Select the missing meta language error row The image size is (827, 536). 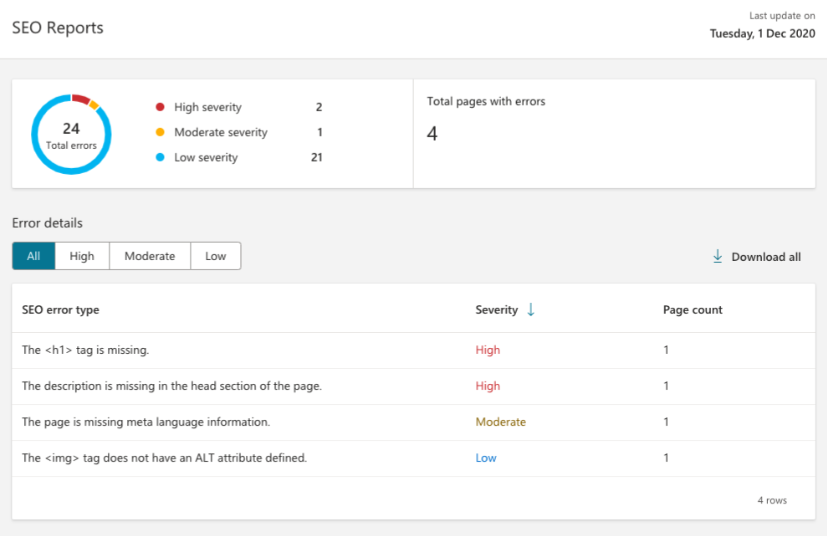click(146, 422)
